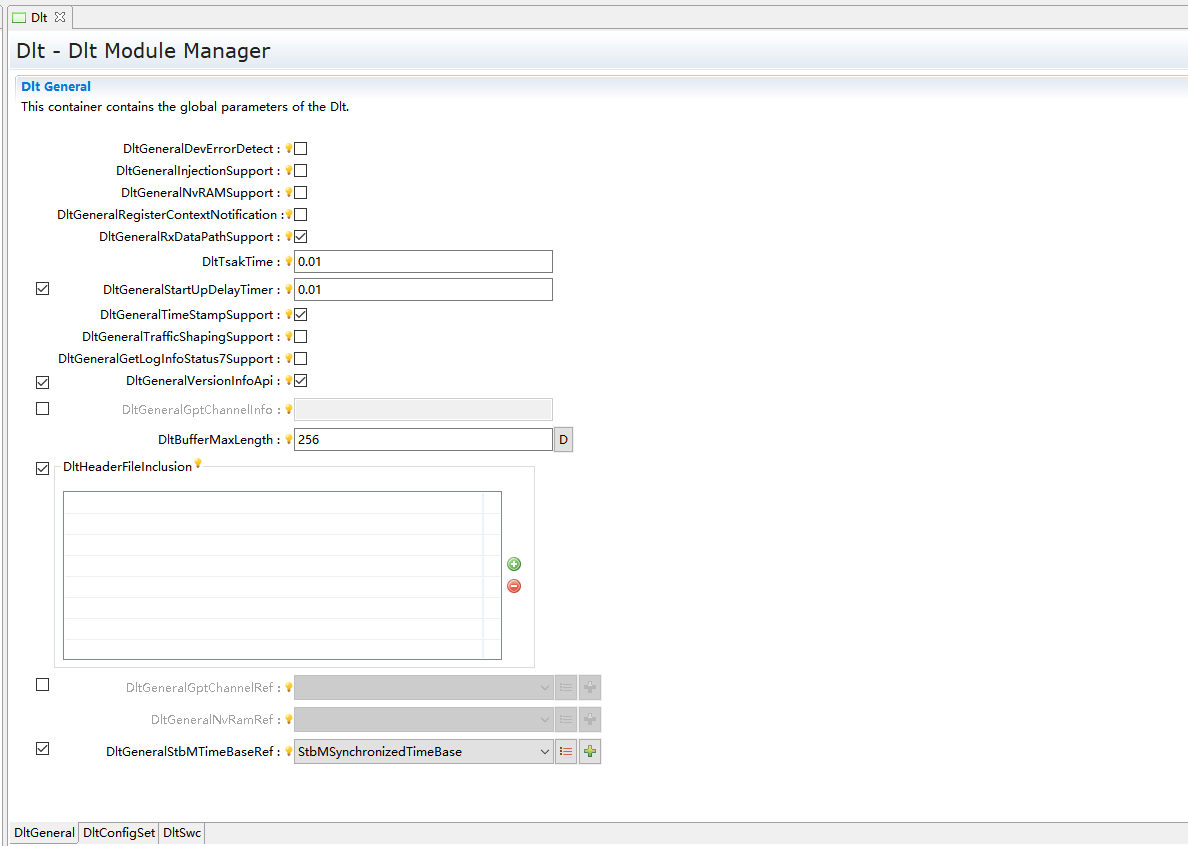Click the lightbulb hint icon beside DltHeaderFileInclusion
The image size is (1188, 846).
coord(198,463)
